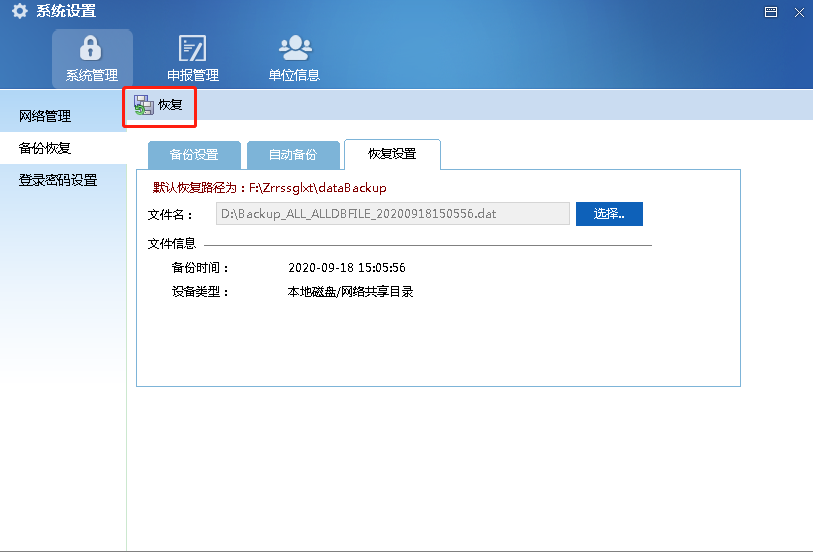Open 系统管理 lock icon section
The width and height of the screenshot is (813, 552).
coord(92,58)
